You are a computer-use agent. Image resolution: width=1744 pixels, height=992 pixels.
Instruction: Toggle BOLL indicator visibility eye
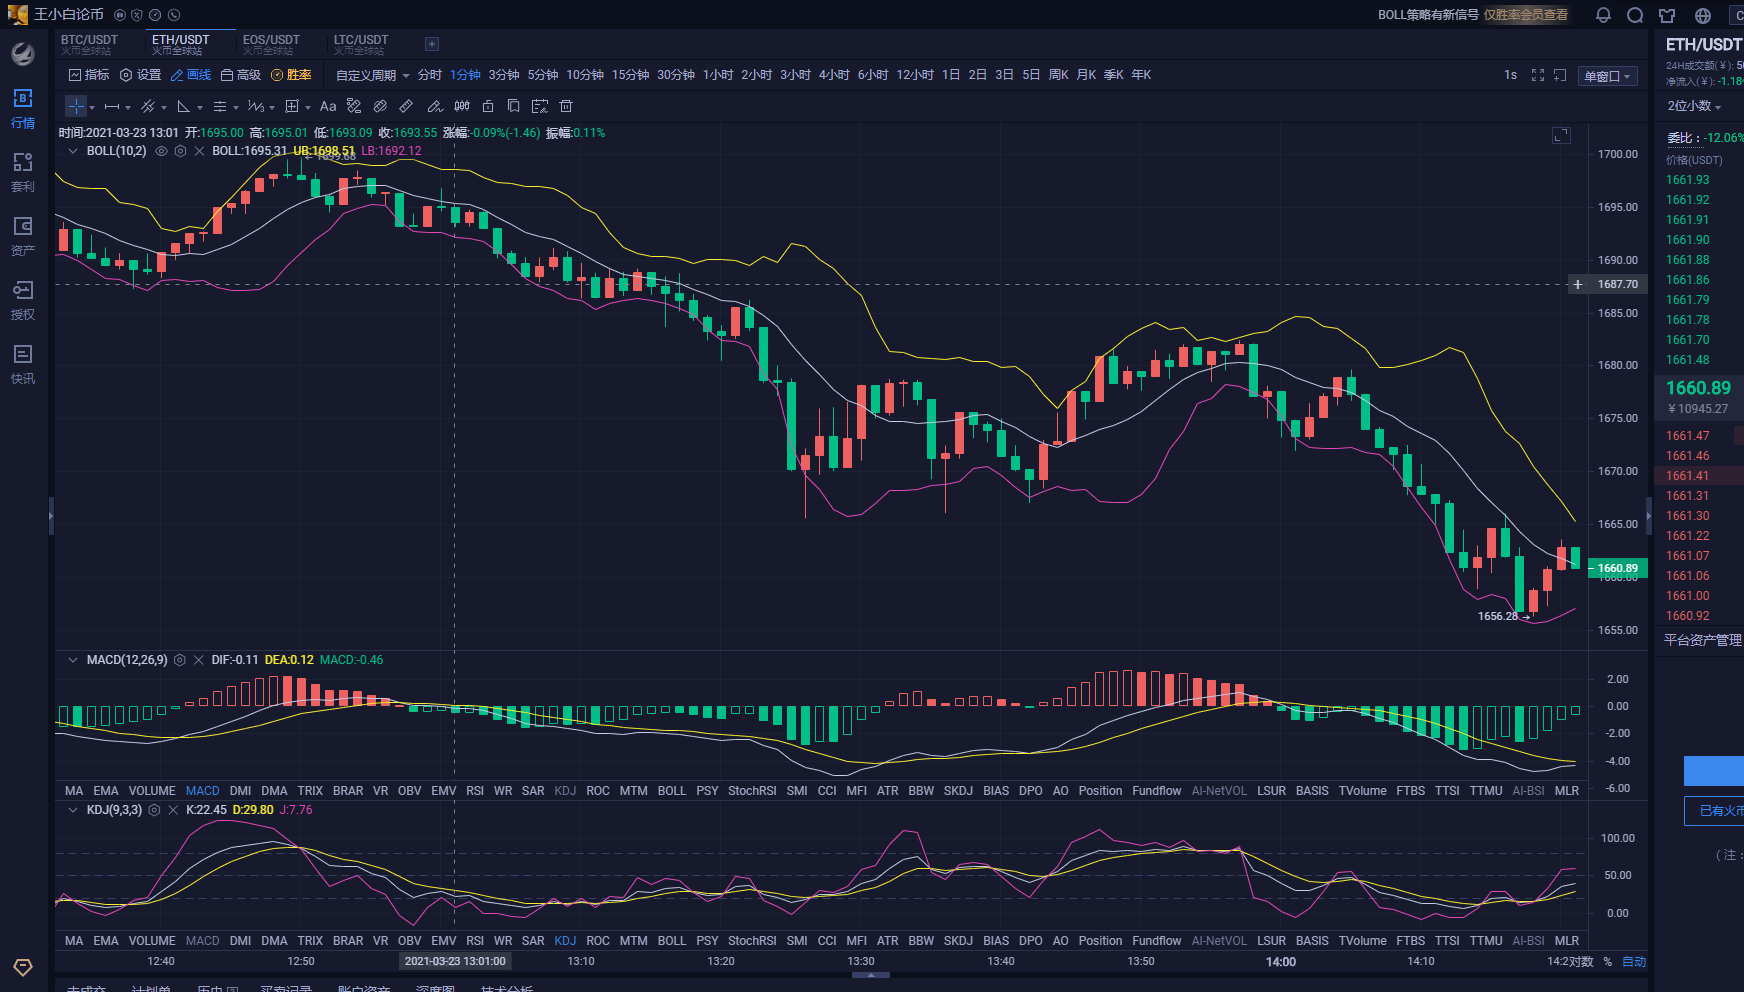pos(161,151)
